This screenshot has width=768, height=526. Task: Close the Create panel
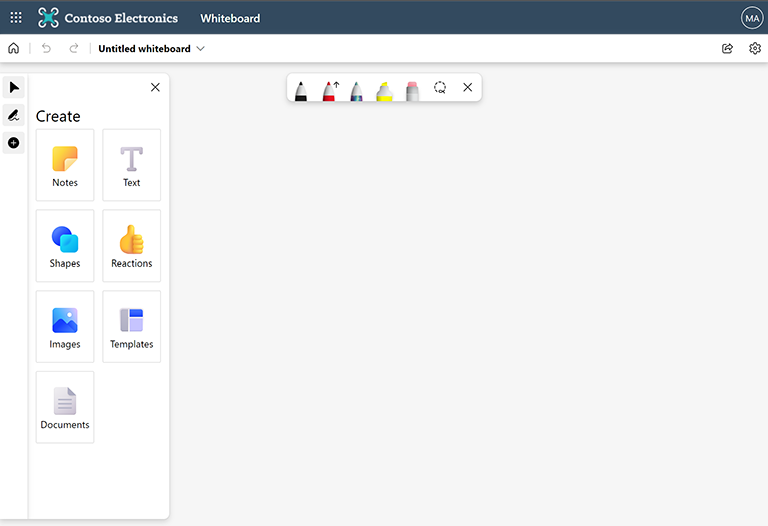coord(155,88)
